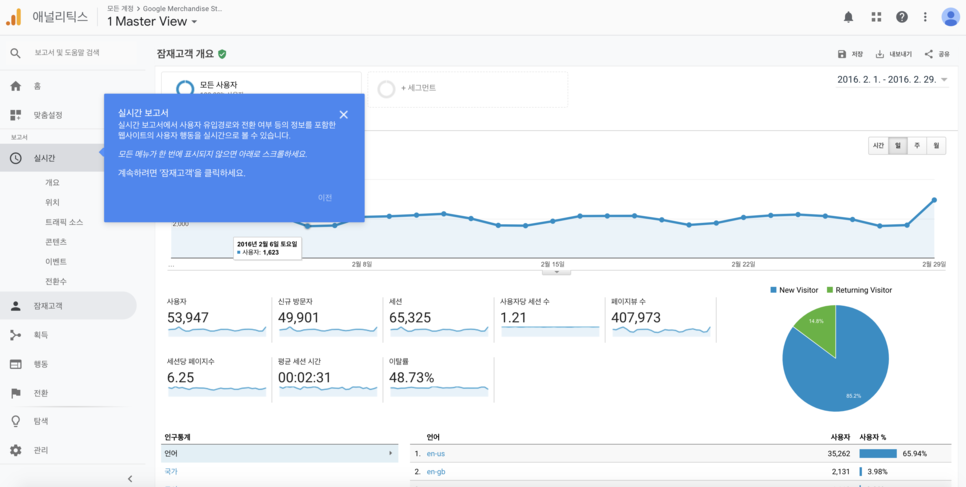
Task: Click the 행동 behavior icon
Action: tap(16, 364)
